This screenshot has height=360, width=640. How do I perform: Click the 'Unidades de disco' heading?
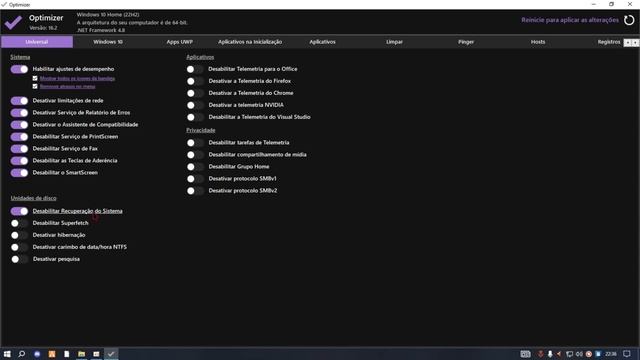tap(33, 198)
